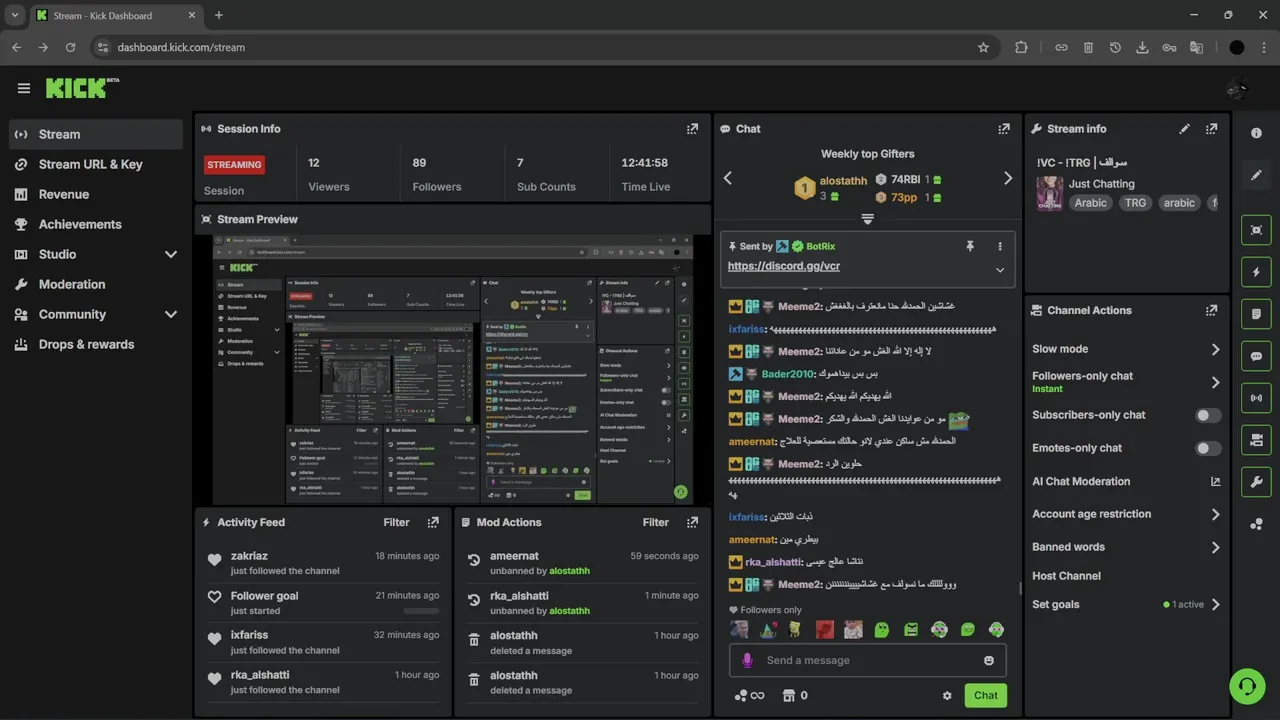Viewport: 1280px width, 720px height.
Task: Open the info icon in right sidebar
Action: point(1256,133)
